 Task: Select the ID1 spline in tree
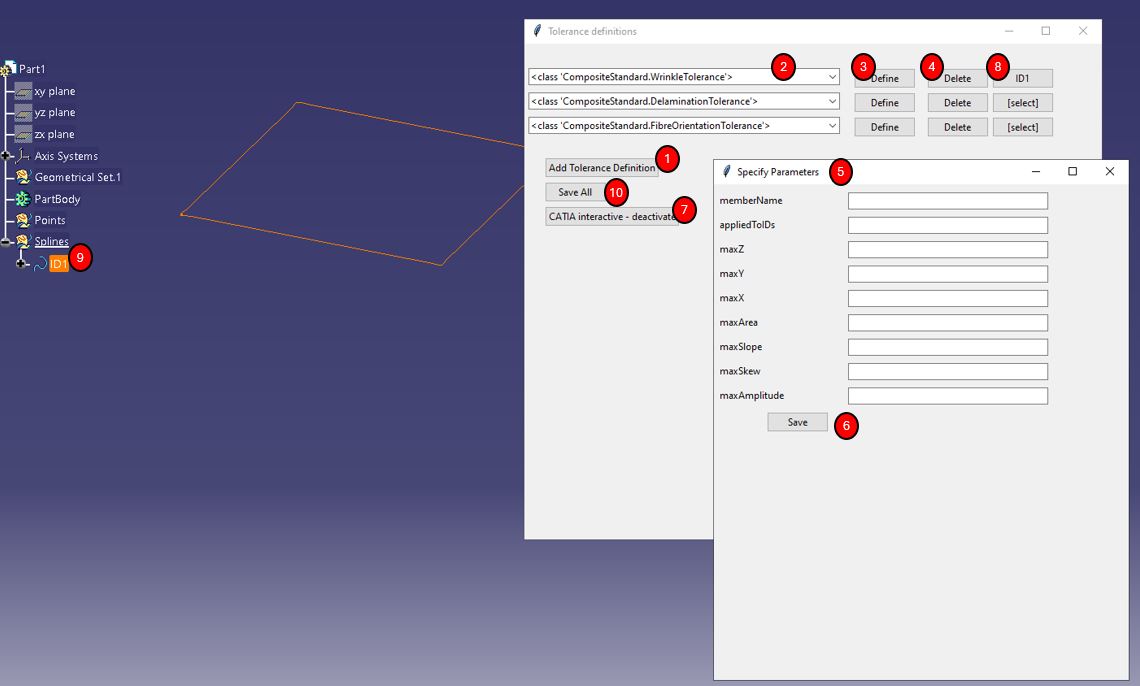tap(58, 263)
